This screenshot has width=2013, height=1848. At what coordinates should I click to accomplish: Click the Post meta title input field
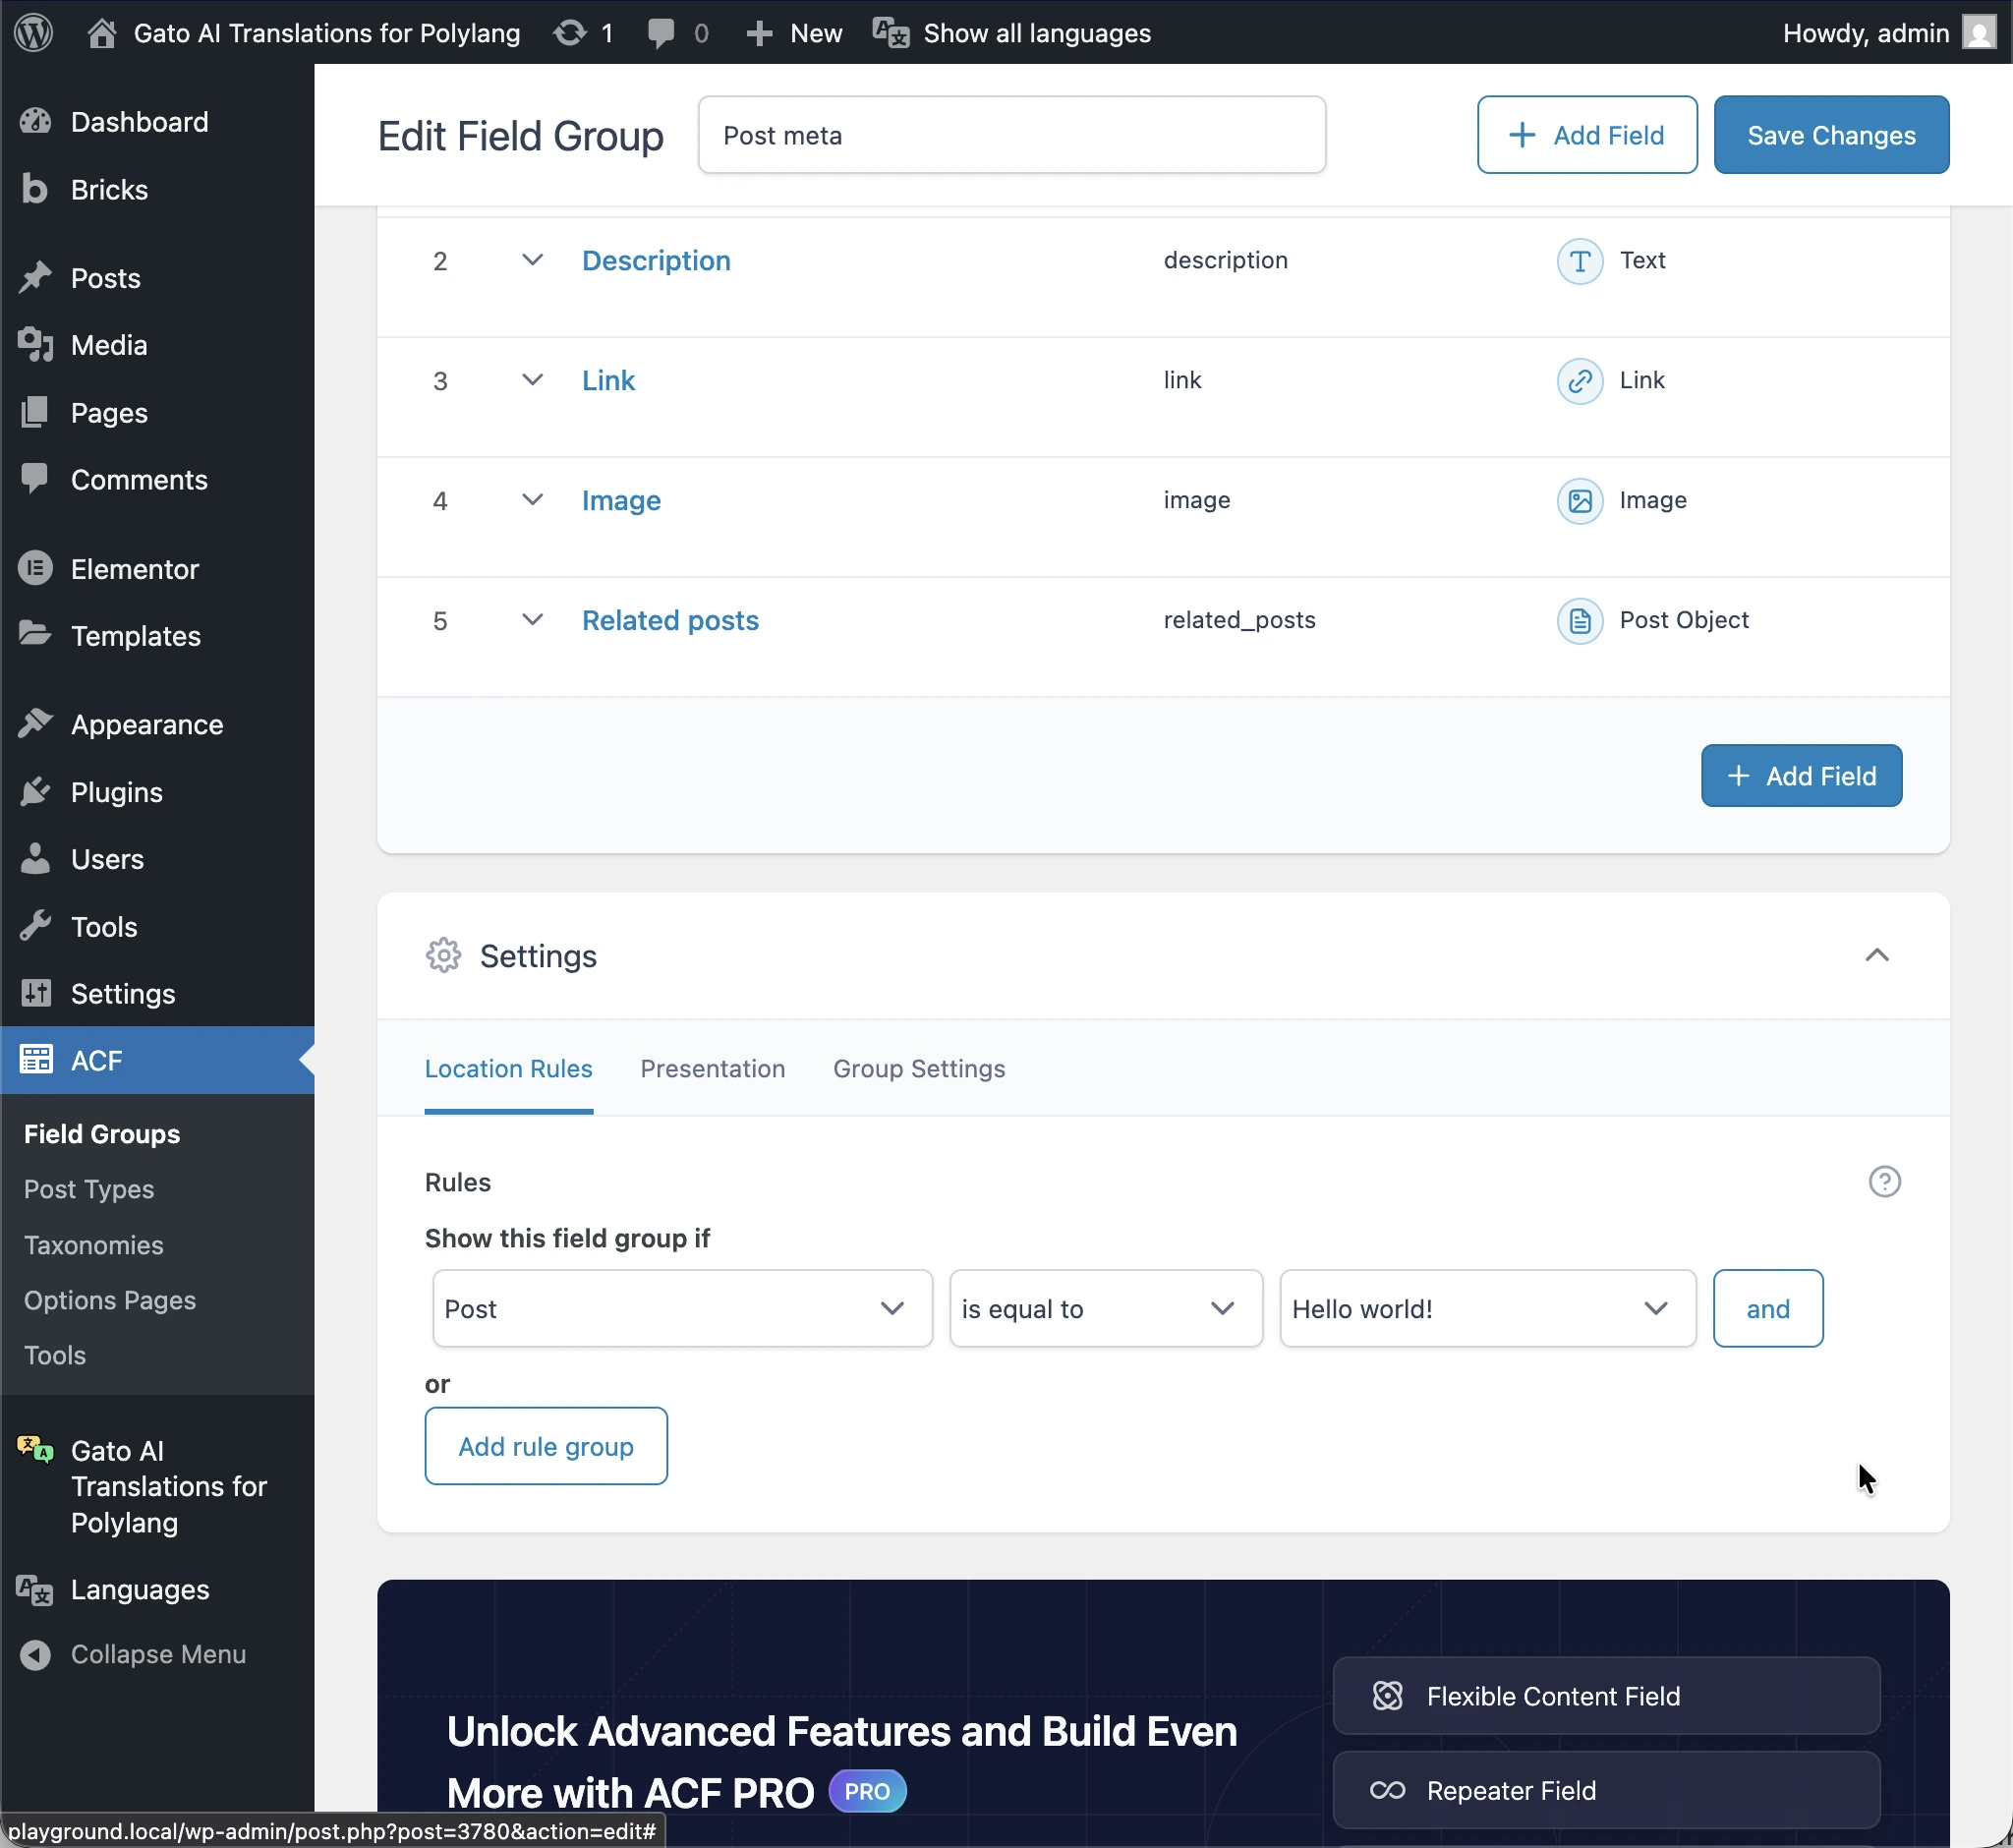(1011, 135)
